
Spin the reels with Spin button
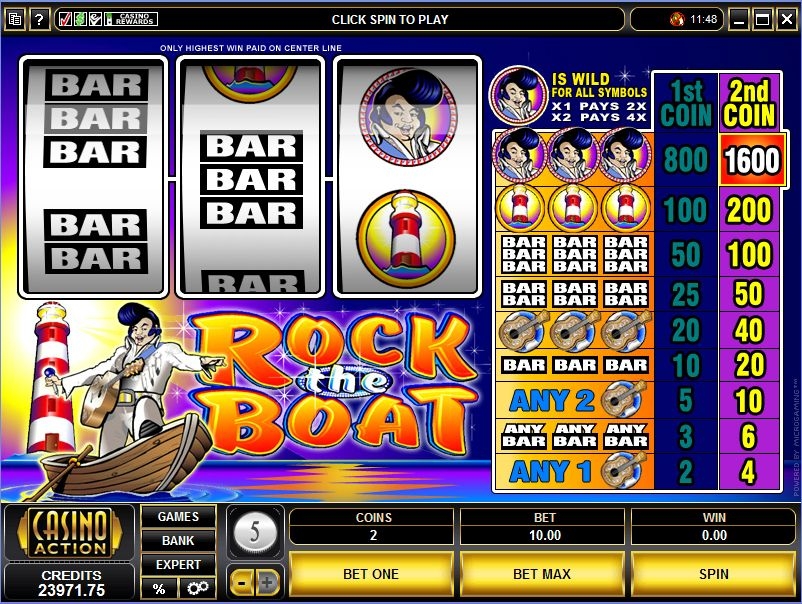[x=713, y=574]
